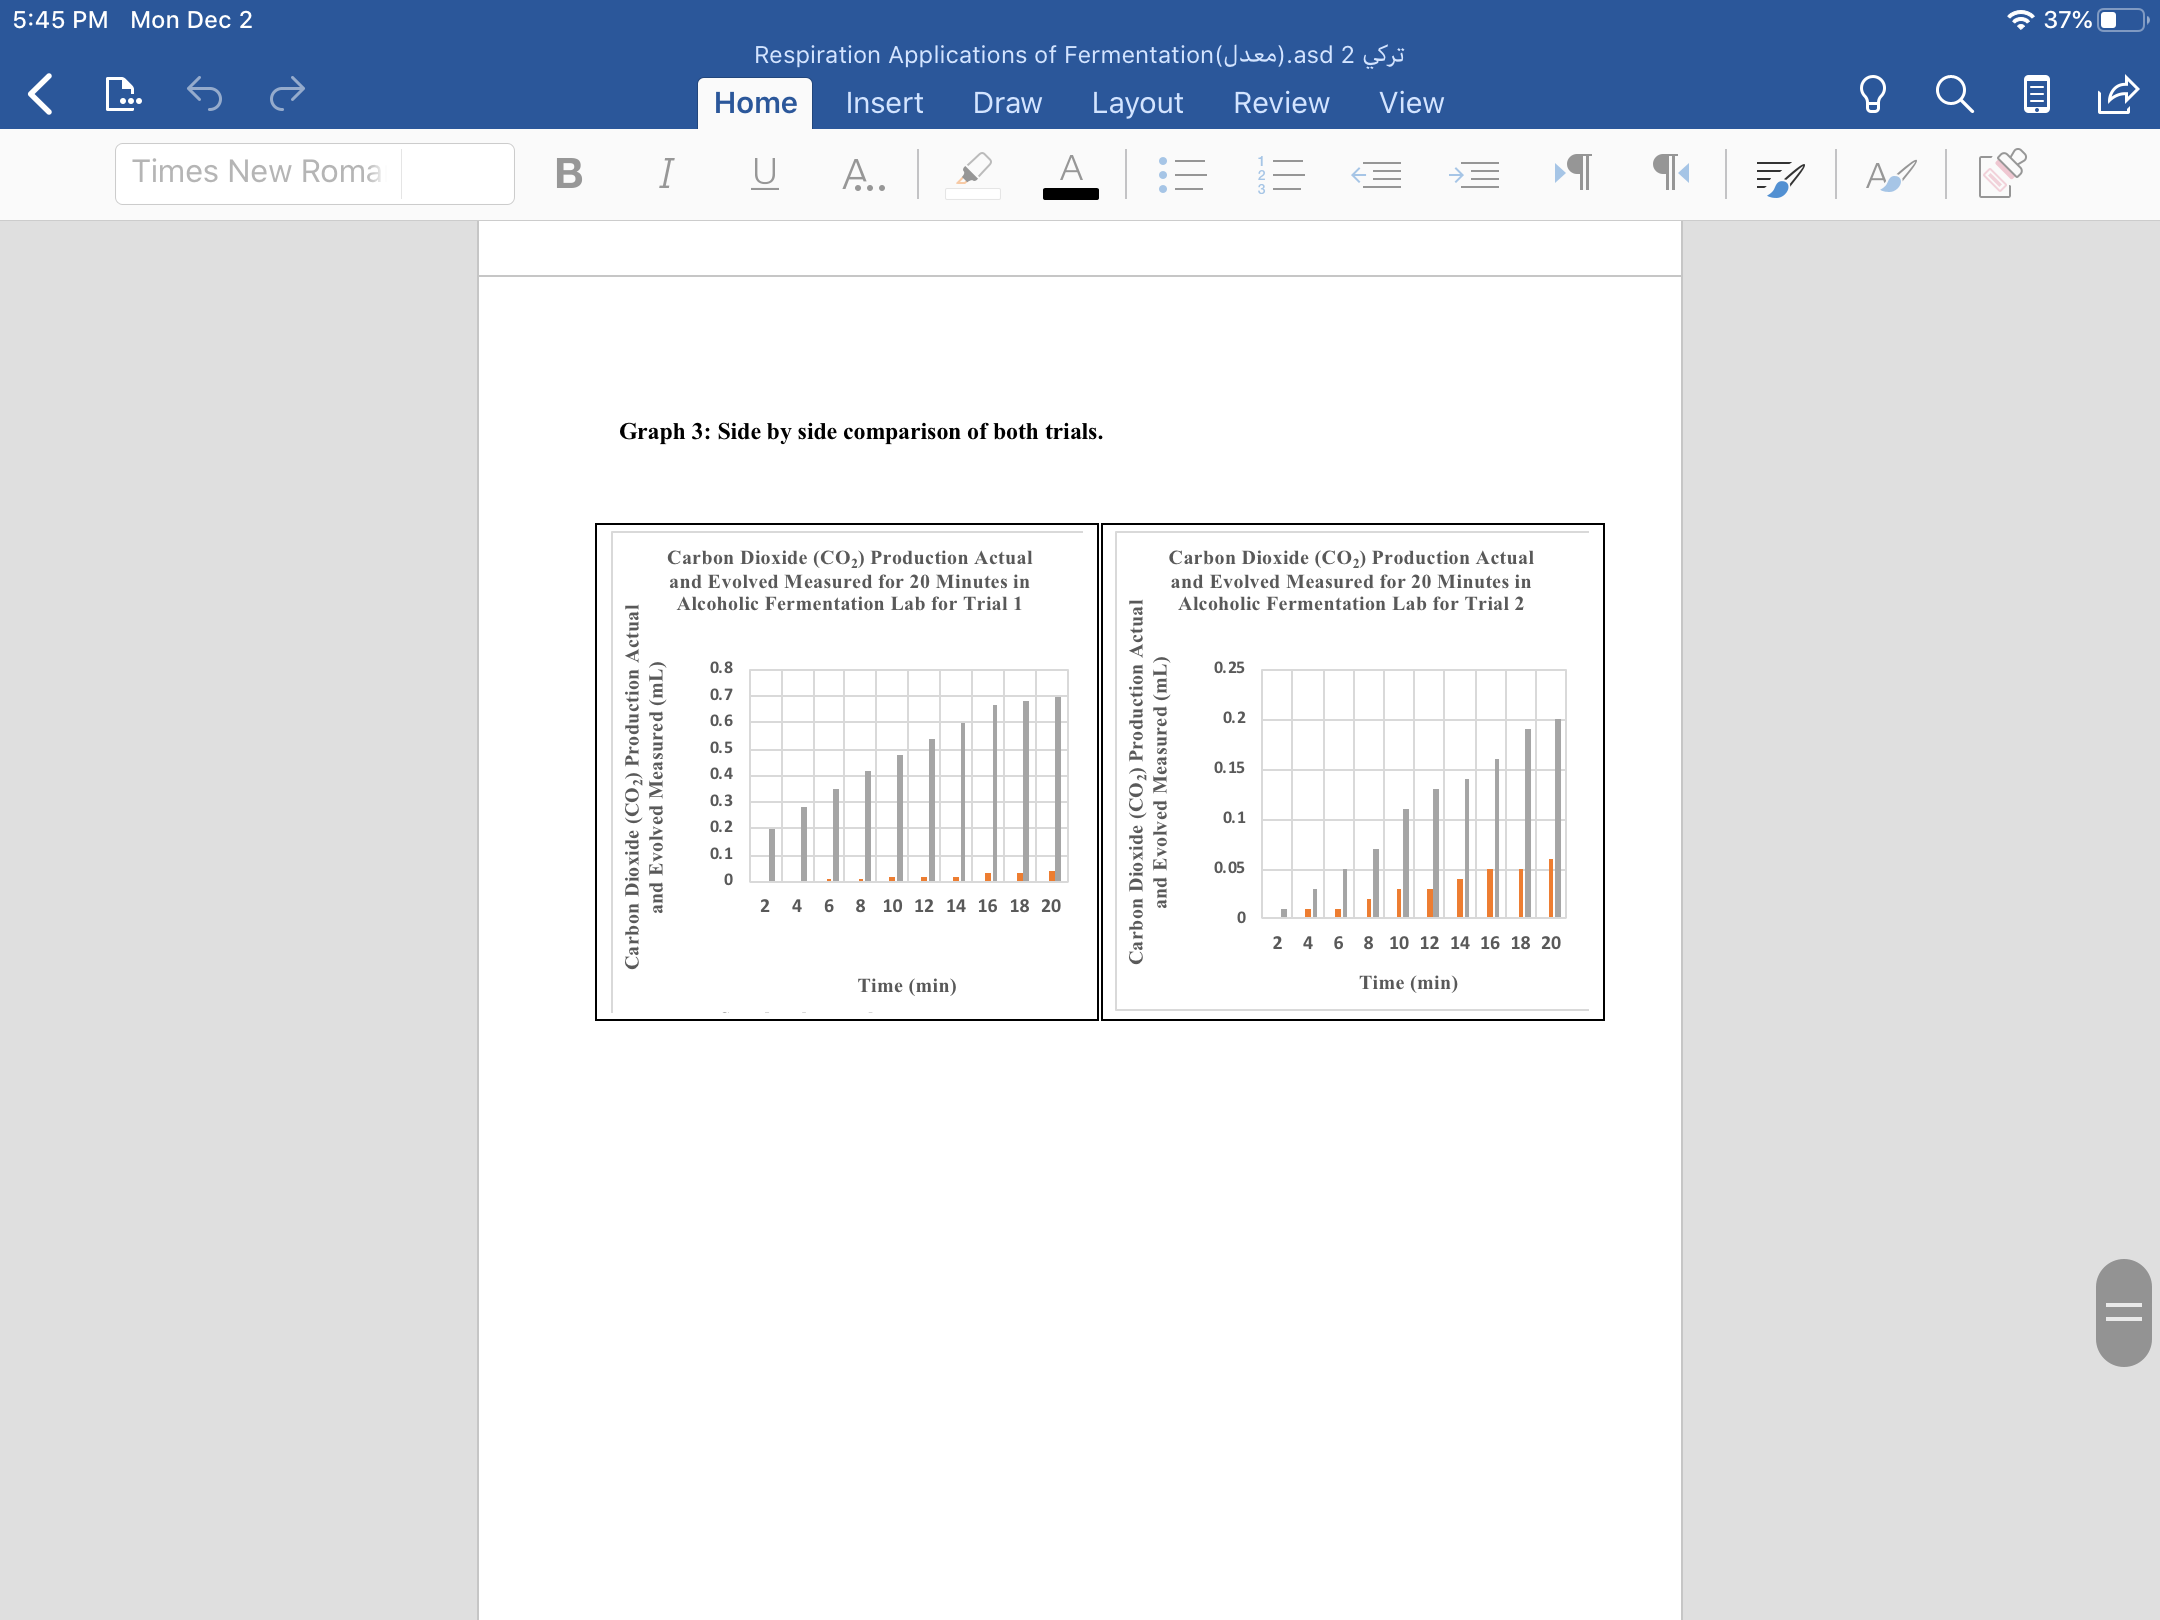2160x1620 pixels.
Task: Switch to mobile reading view
Action: pyautogui.click(x=2036, y=95)
